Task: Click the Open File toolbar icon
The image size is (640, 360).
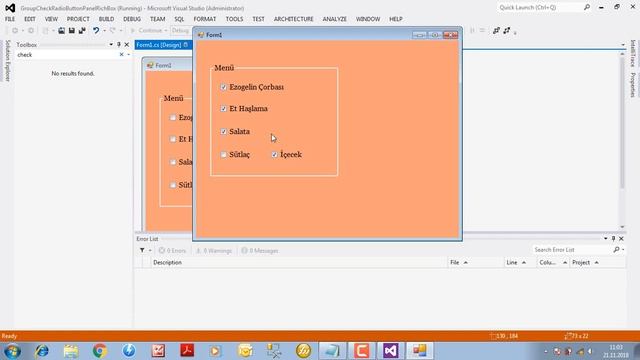Action: click(62, 31)
